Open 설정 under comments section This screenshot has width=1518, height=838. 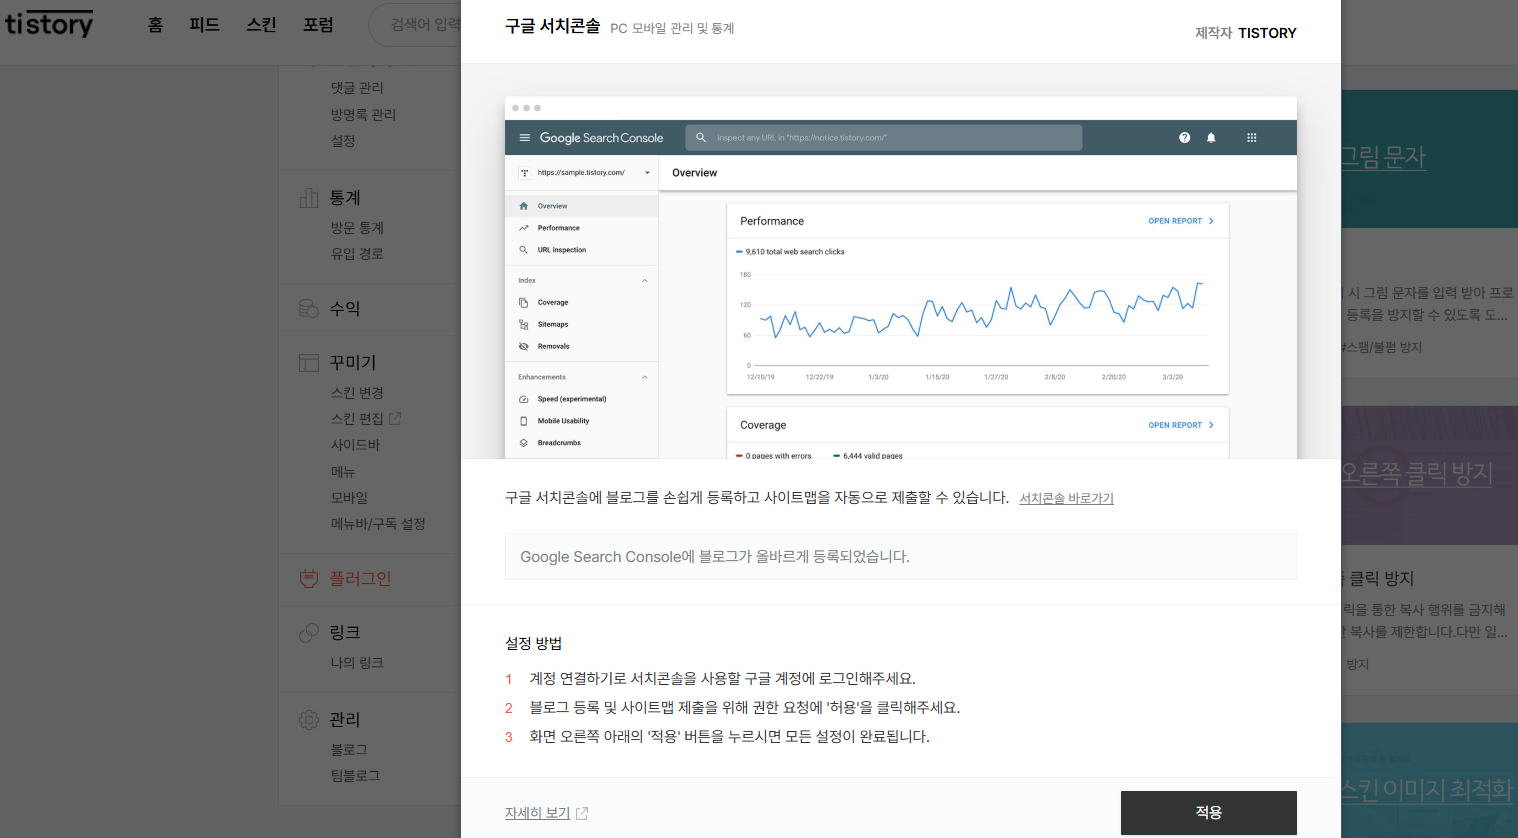click(343, 141)
